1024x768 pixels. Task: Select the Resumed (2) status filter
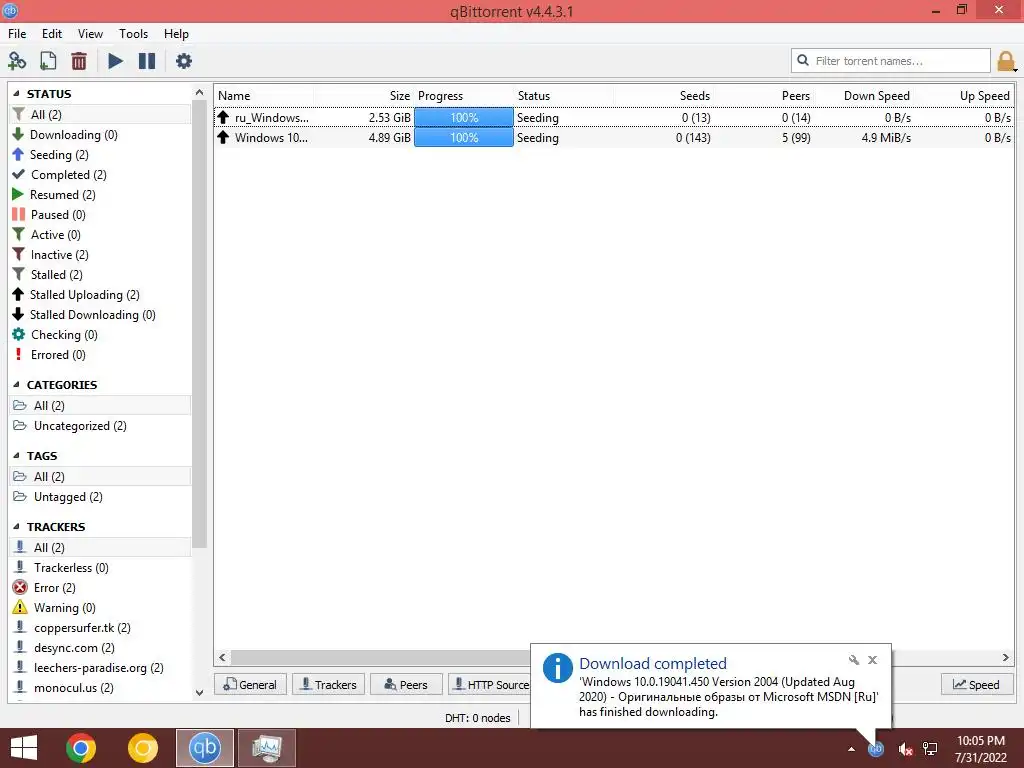101,195
